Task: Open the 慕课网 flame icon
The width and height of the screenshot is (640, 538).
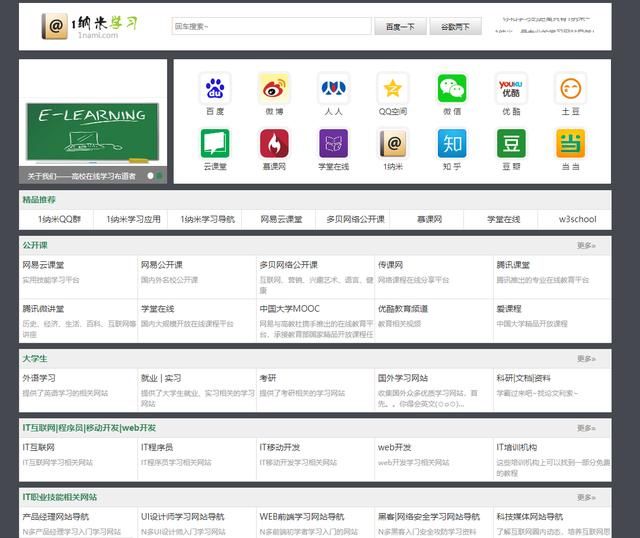Action: click(274, 143)
